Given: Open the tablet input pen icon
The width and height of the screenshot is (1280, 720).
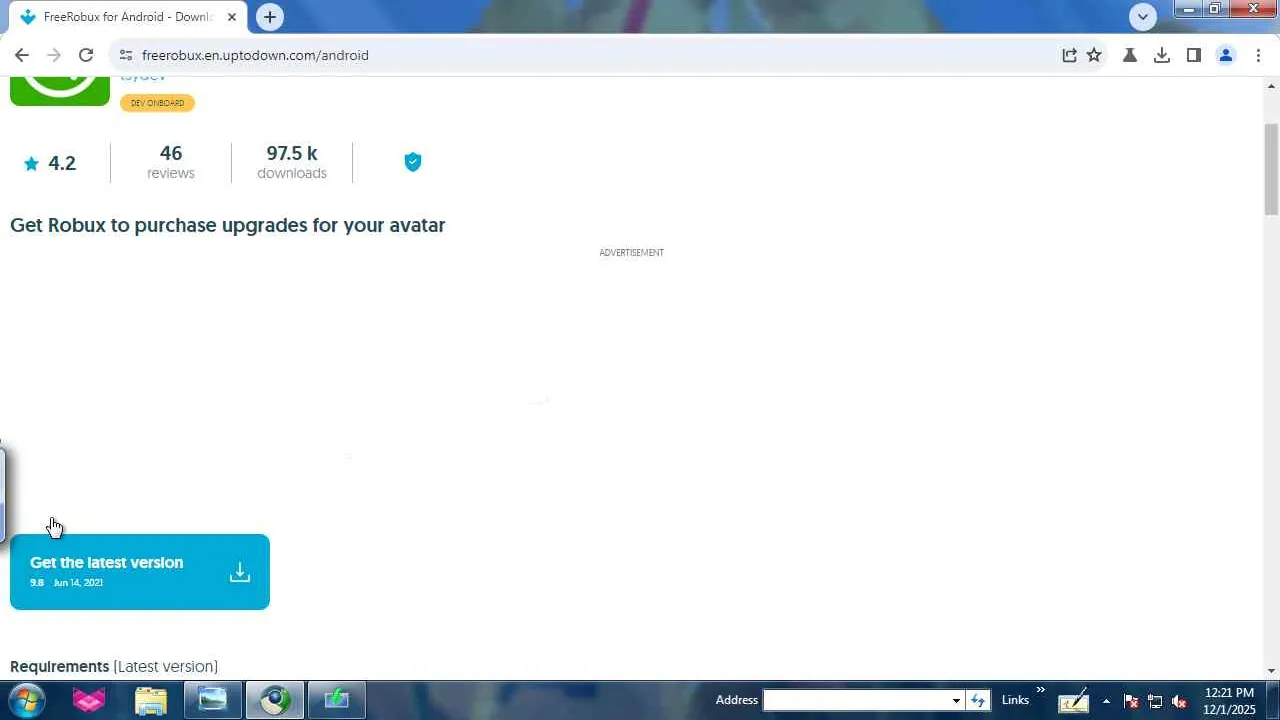Looking at the screenshot, I should point(1073,700).
